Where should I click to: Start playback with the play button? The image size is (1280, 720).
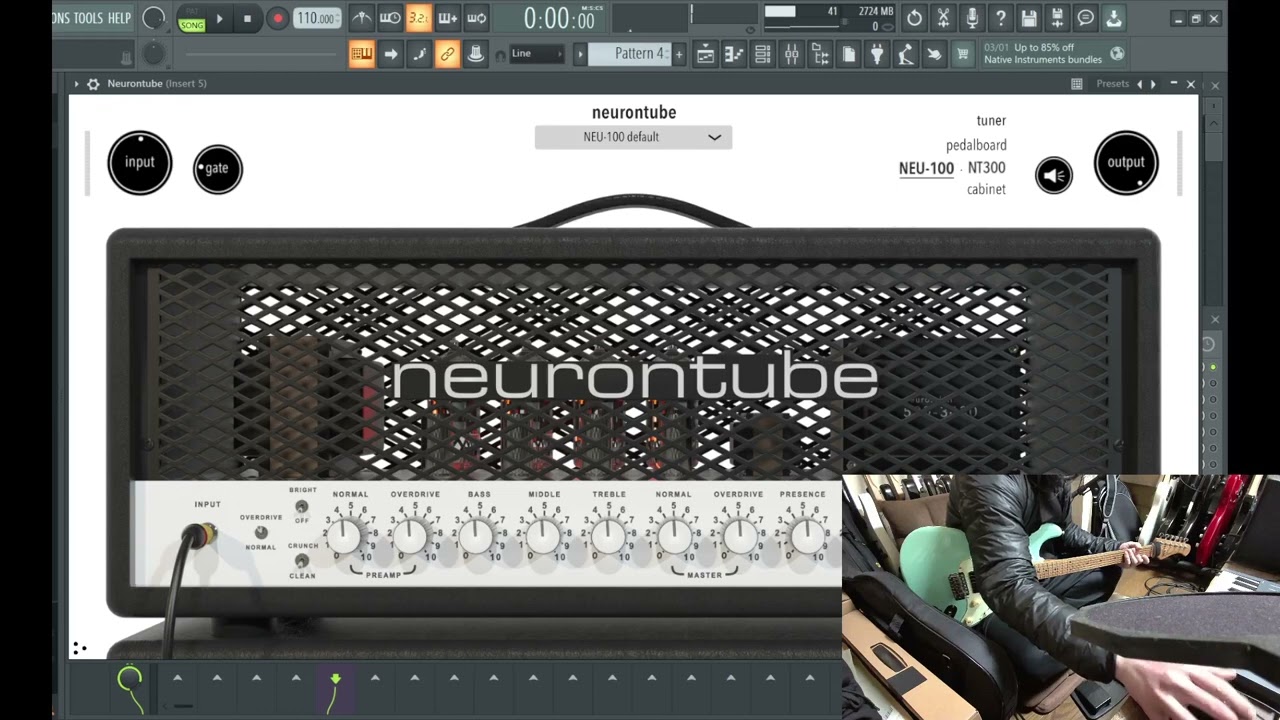(220, 19)
